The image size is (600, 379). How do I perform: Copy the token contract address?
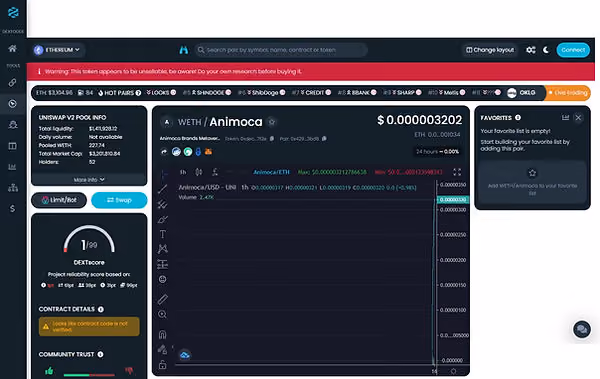coord(272,139)
